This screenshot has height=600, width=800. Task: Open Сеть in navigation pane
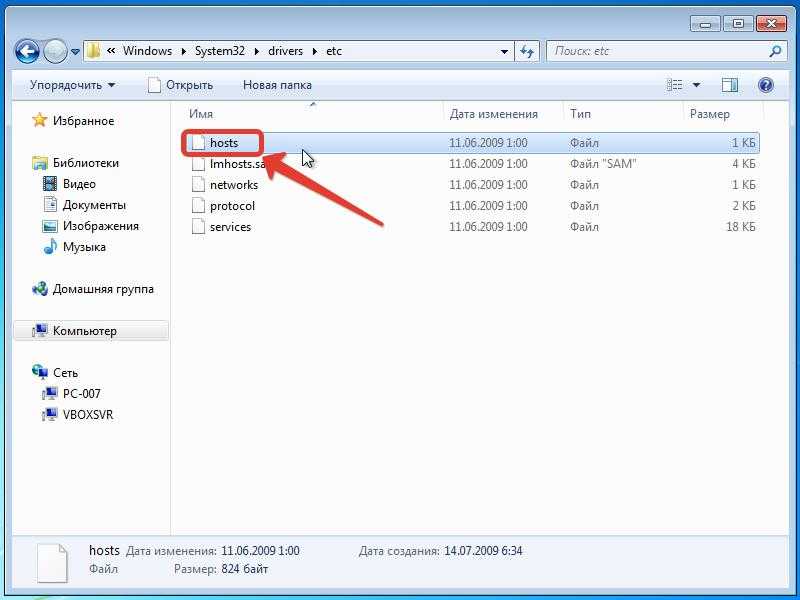coord(65,373)
